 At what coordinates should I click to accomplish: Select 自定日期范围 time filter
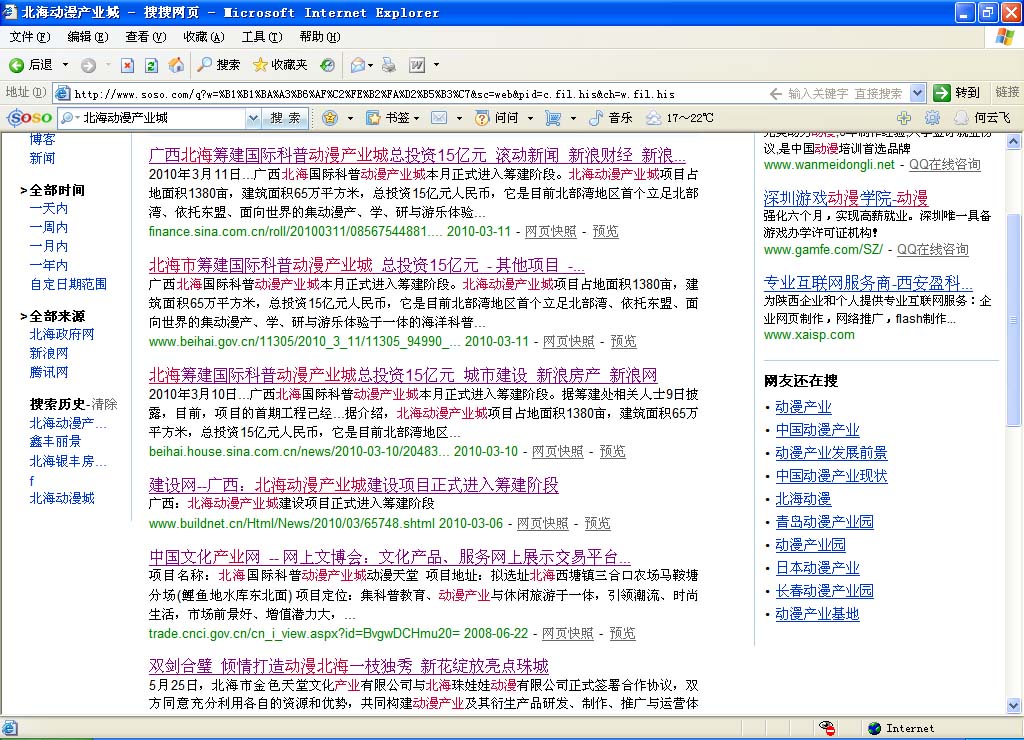(69, 284)
